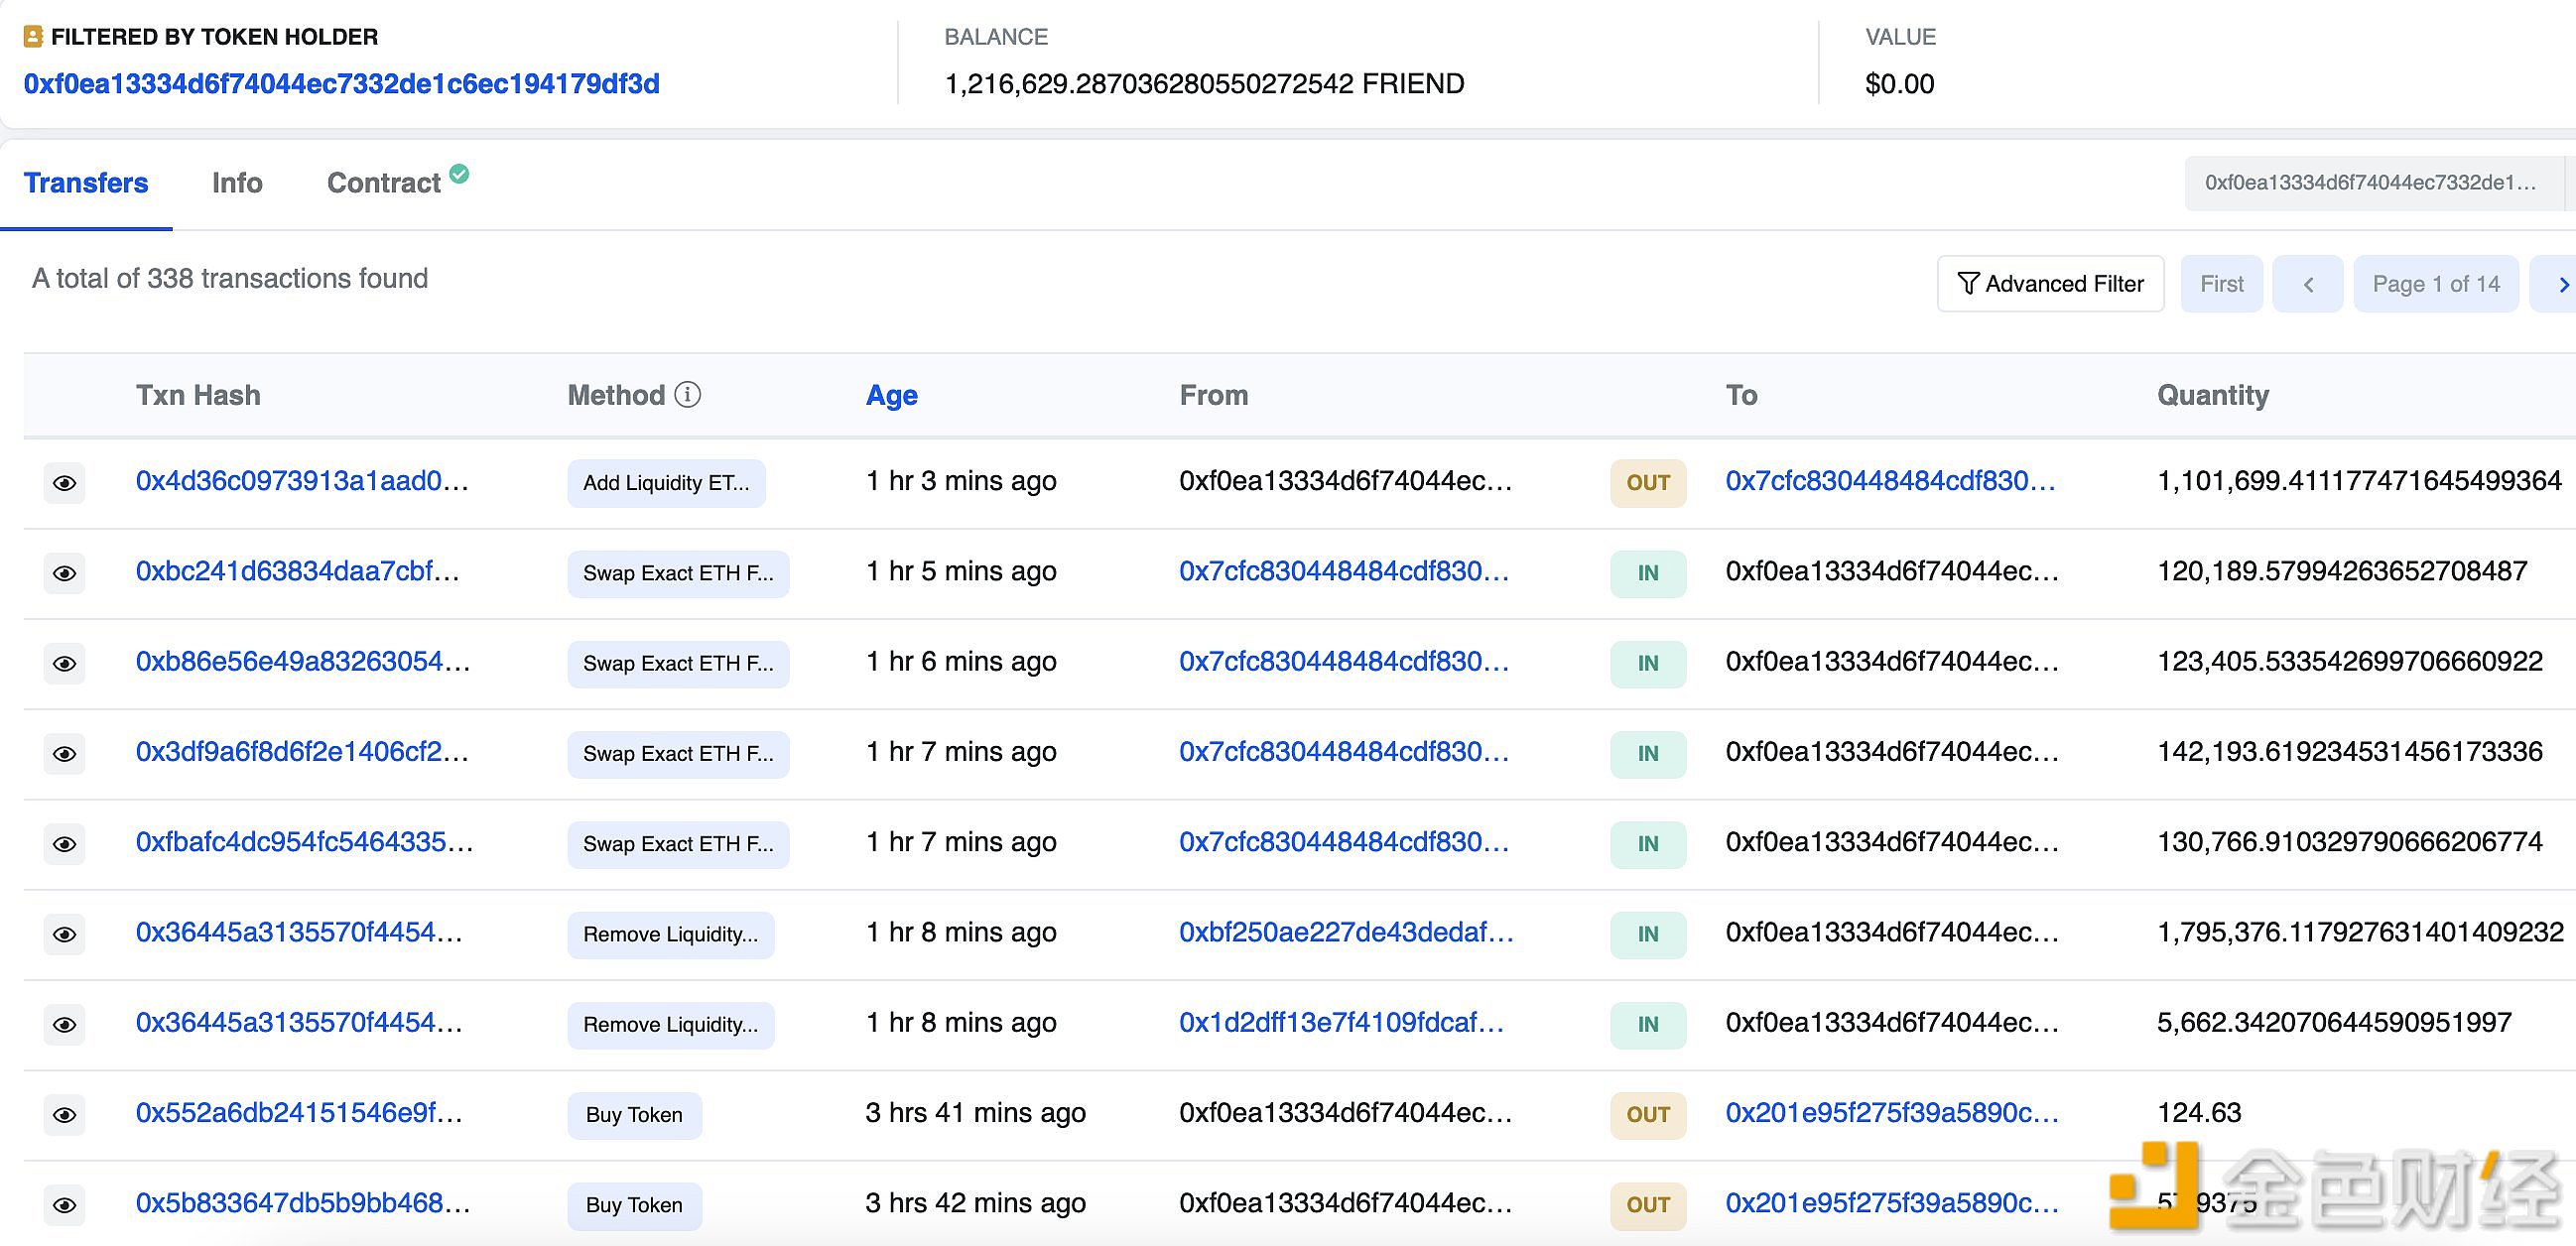This screenshot has height=1246, width=2576.
Task: Open the Contract tab
Action: click(x=383, y=183)
